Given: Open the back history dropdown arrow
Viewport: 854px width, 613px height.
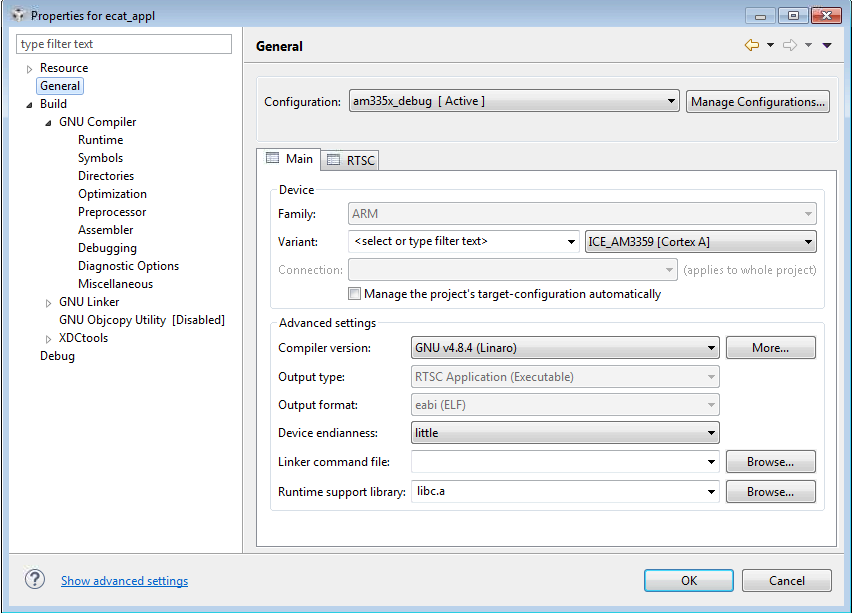Looking at the screenshot, I should [x=770, y=45].
